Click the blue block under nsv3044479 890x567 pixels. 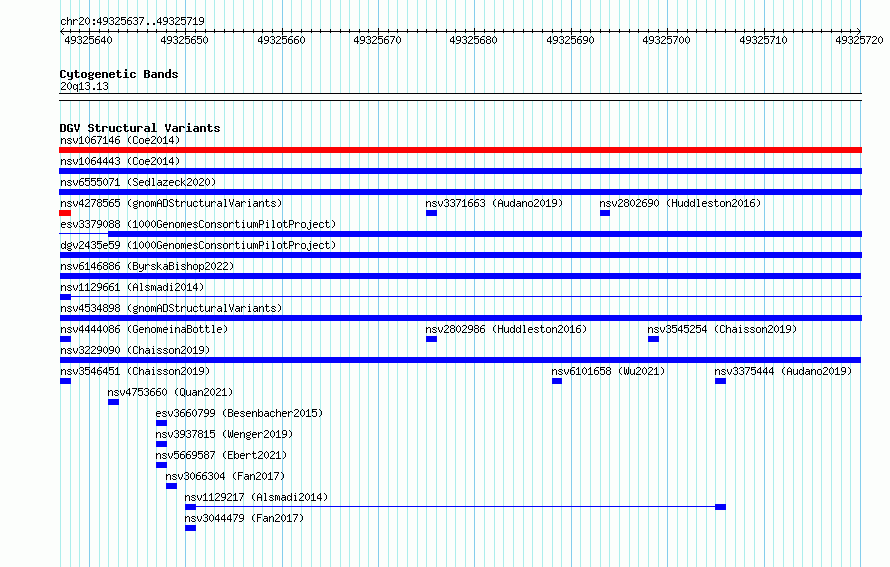coord(190,528)
